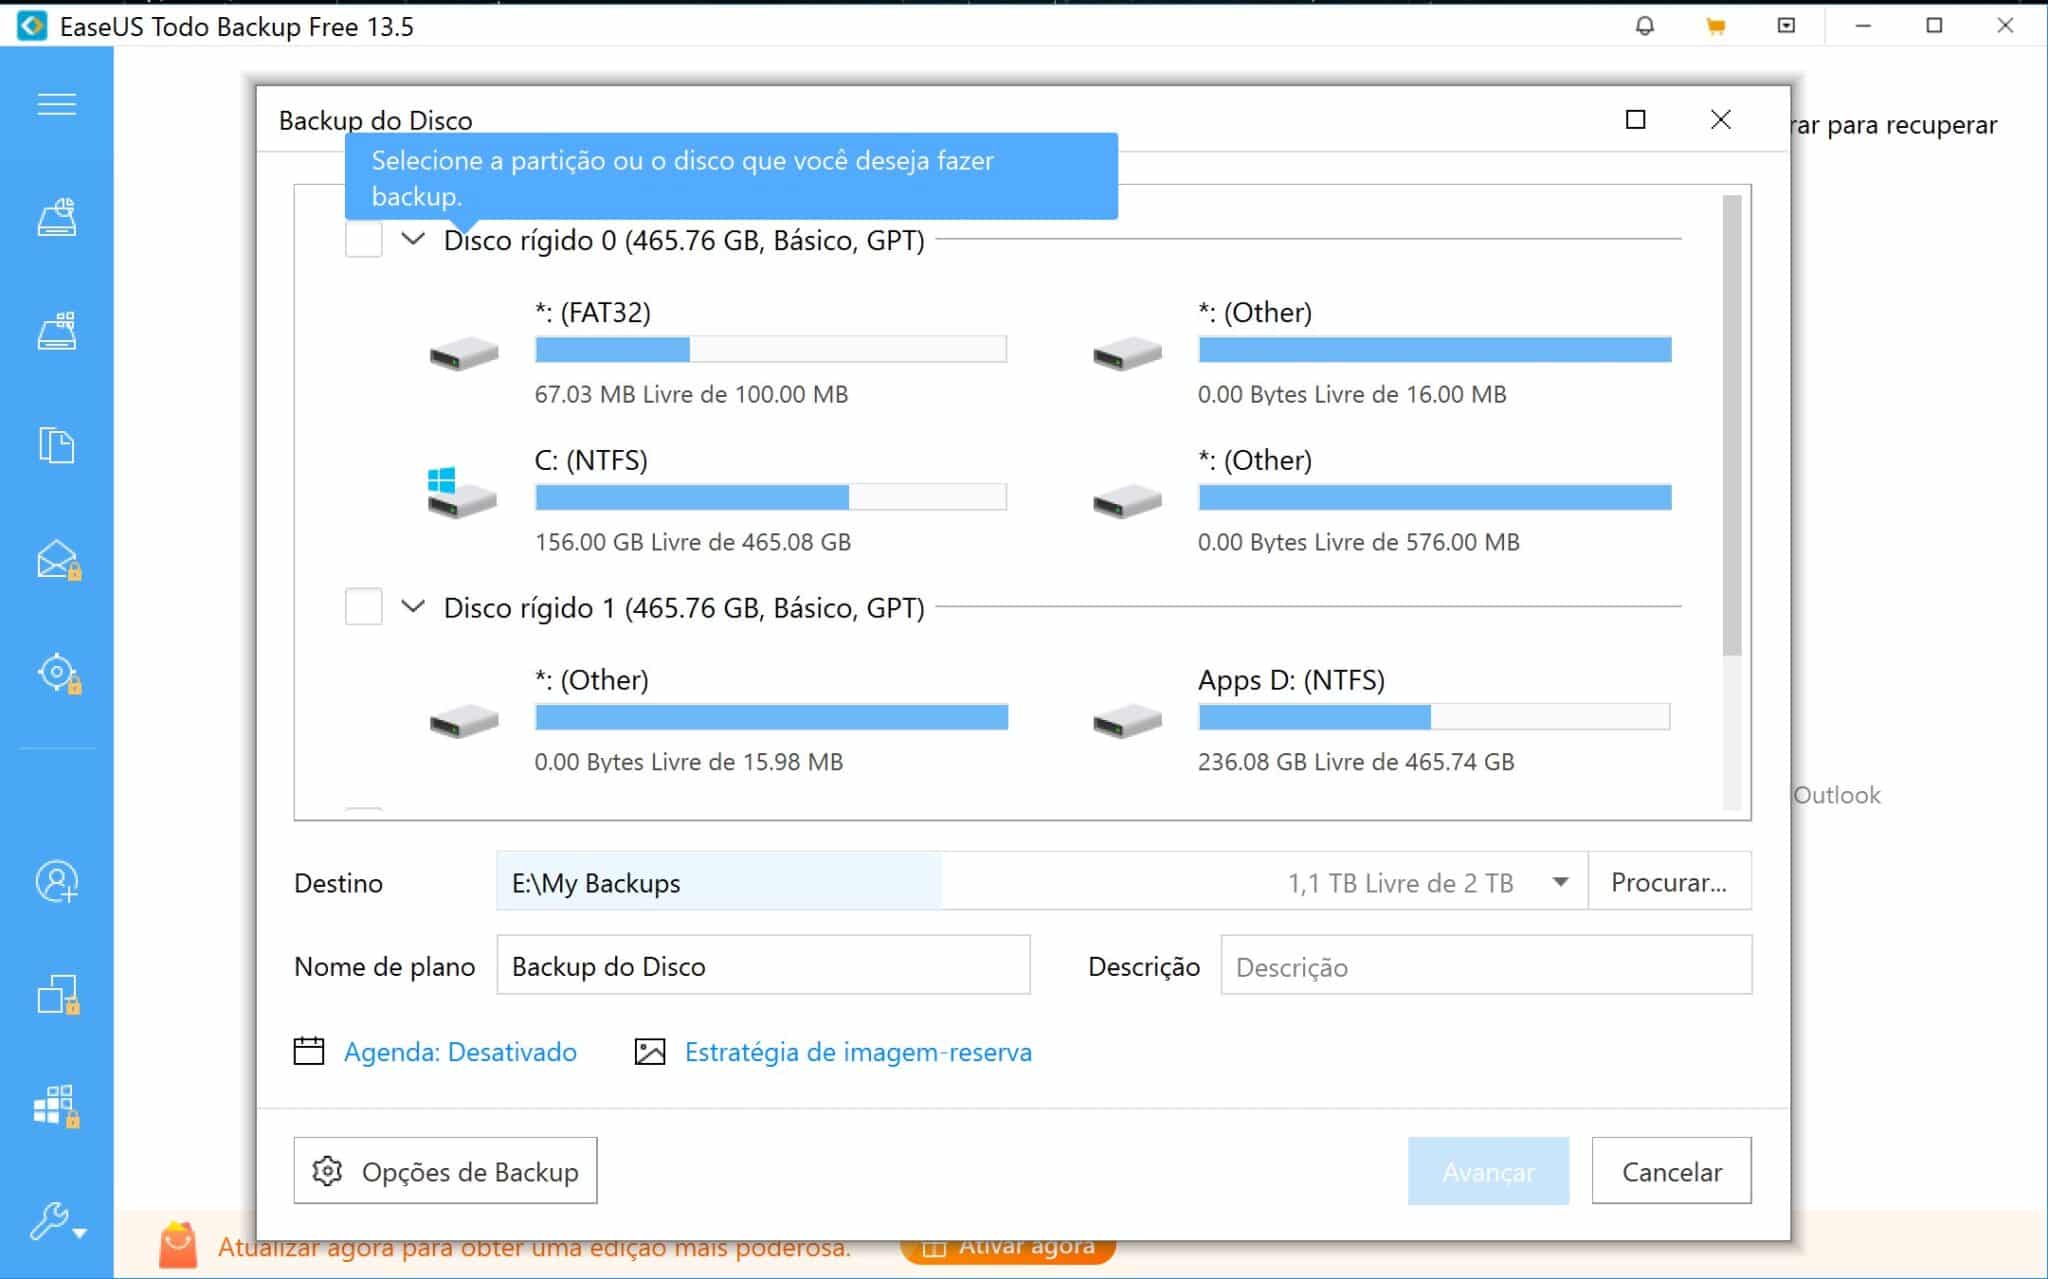Viewport: 2048px width, 1279px height.
Task: Open the wrench tools icon
Action: [50, 1220]
